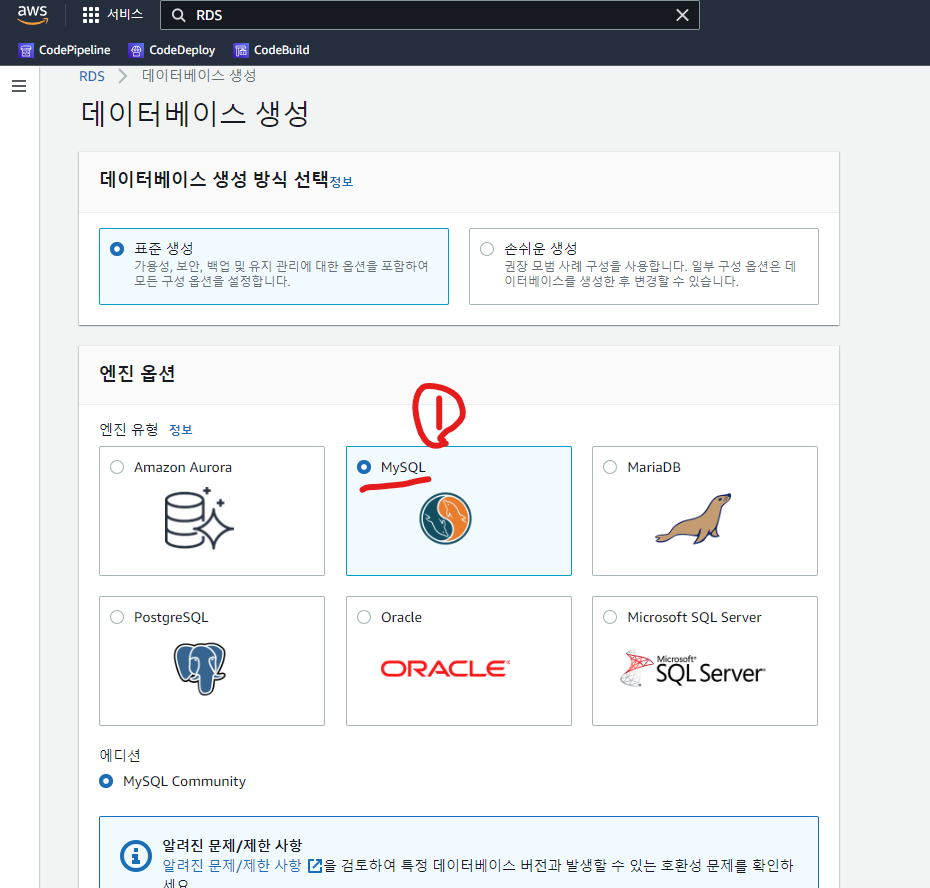Image resolution: width=930 pixels, height=888 pixels.
Task: Select PostgreSQL engine radio
Action: click(117, 617)
